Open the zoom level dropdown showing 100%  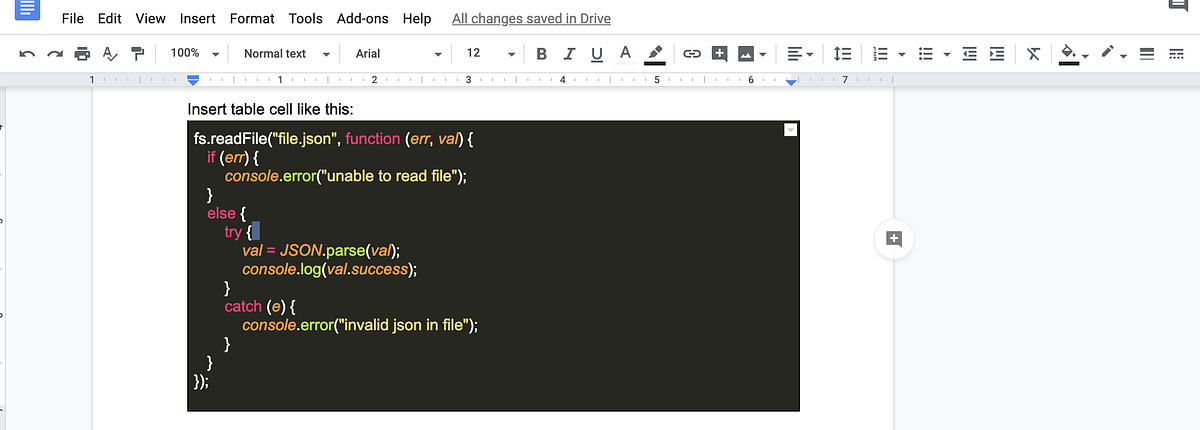pos(193,54)
